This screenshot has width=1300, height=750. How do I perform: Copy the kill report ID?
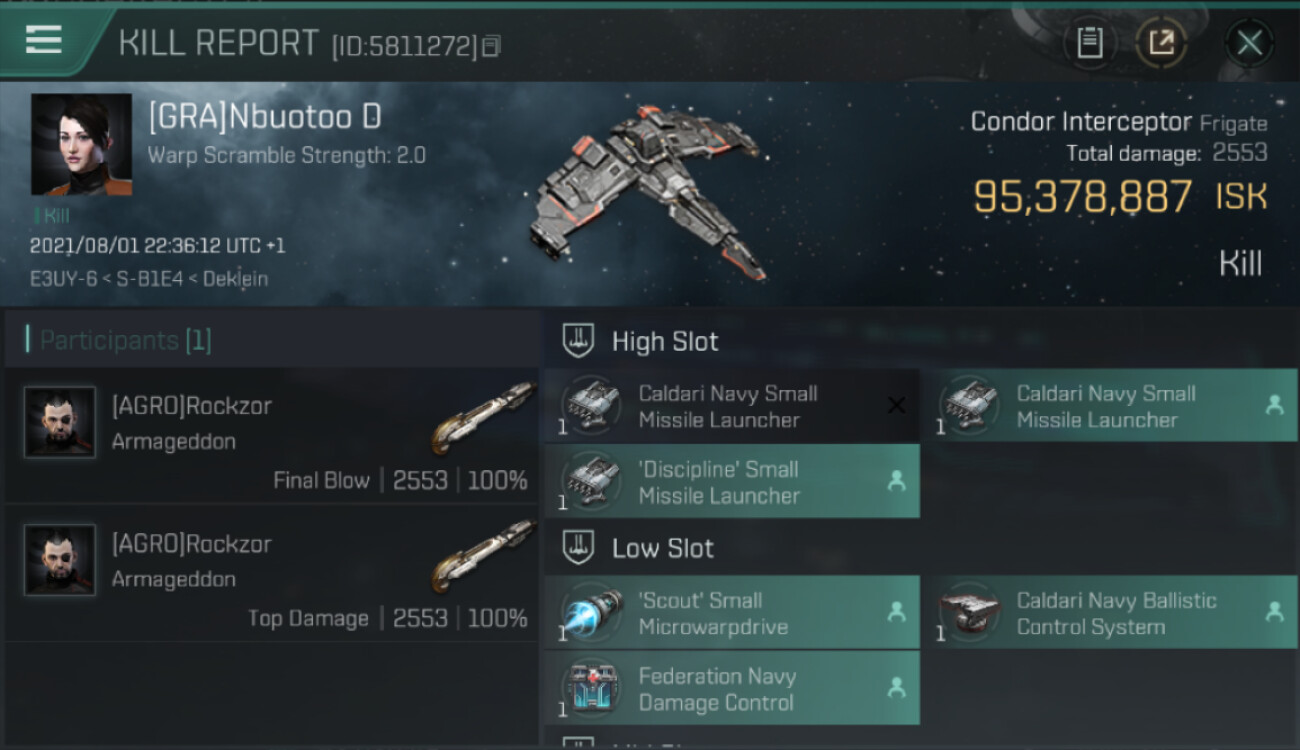(491, 46)
